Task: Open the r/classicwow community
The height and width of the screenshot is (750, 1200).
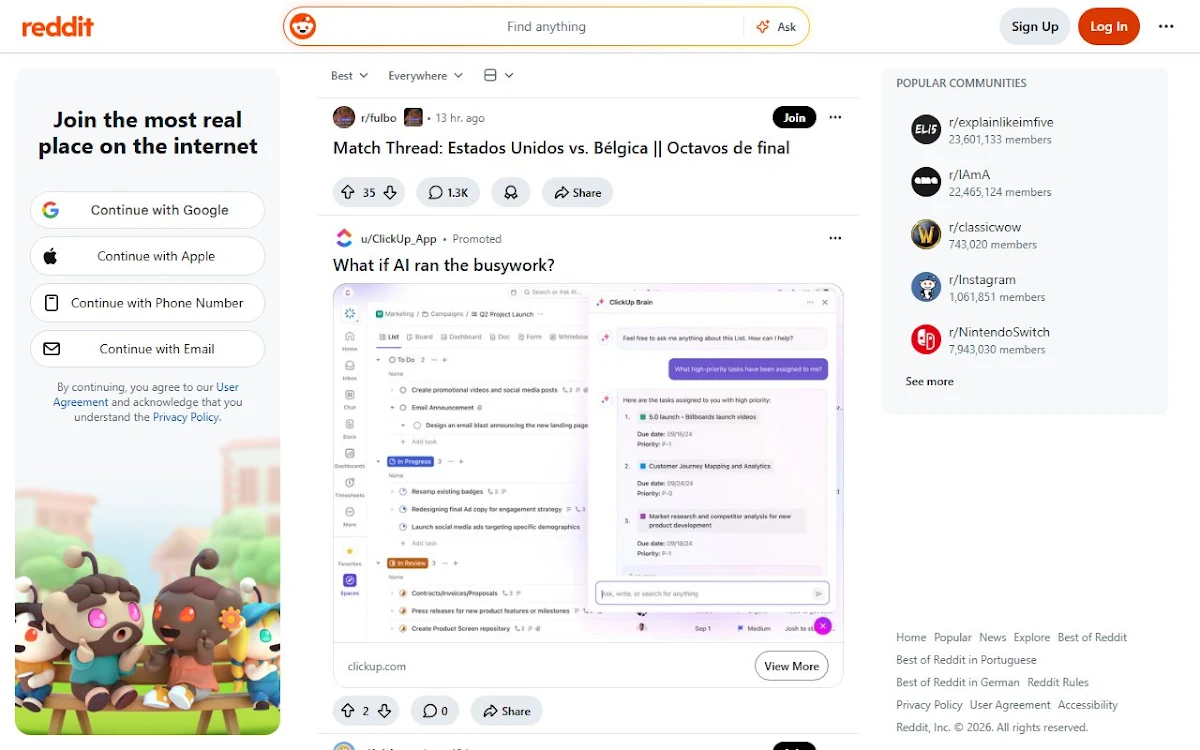Action: pyautogui.click(x=985, y=227)
